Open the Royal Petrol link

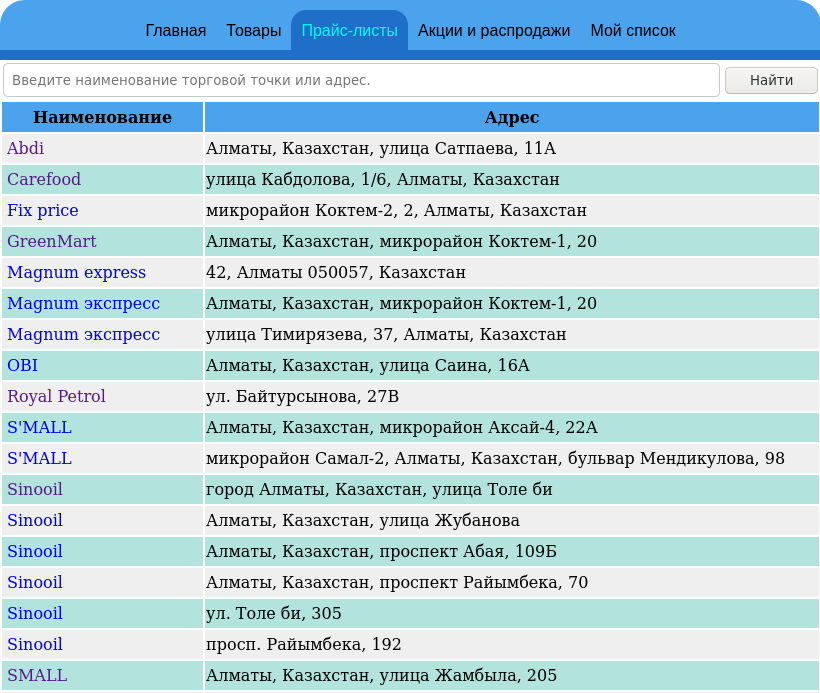click(x=56, y=397)
